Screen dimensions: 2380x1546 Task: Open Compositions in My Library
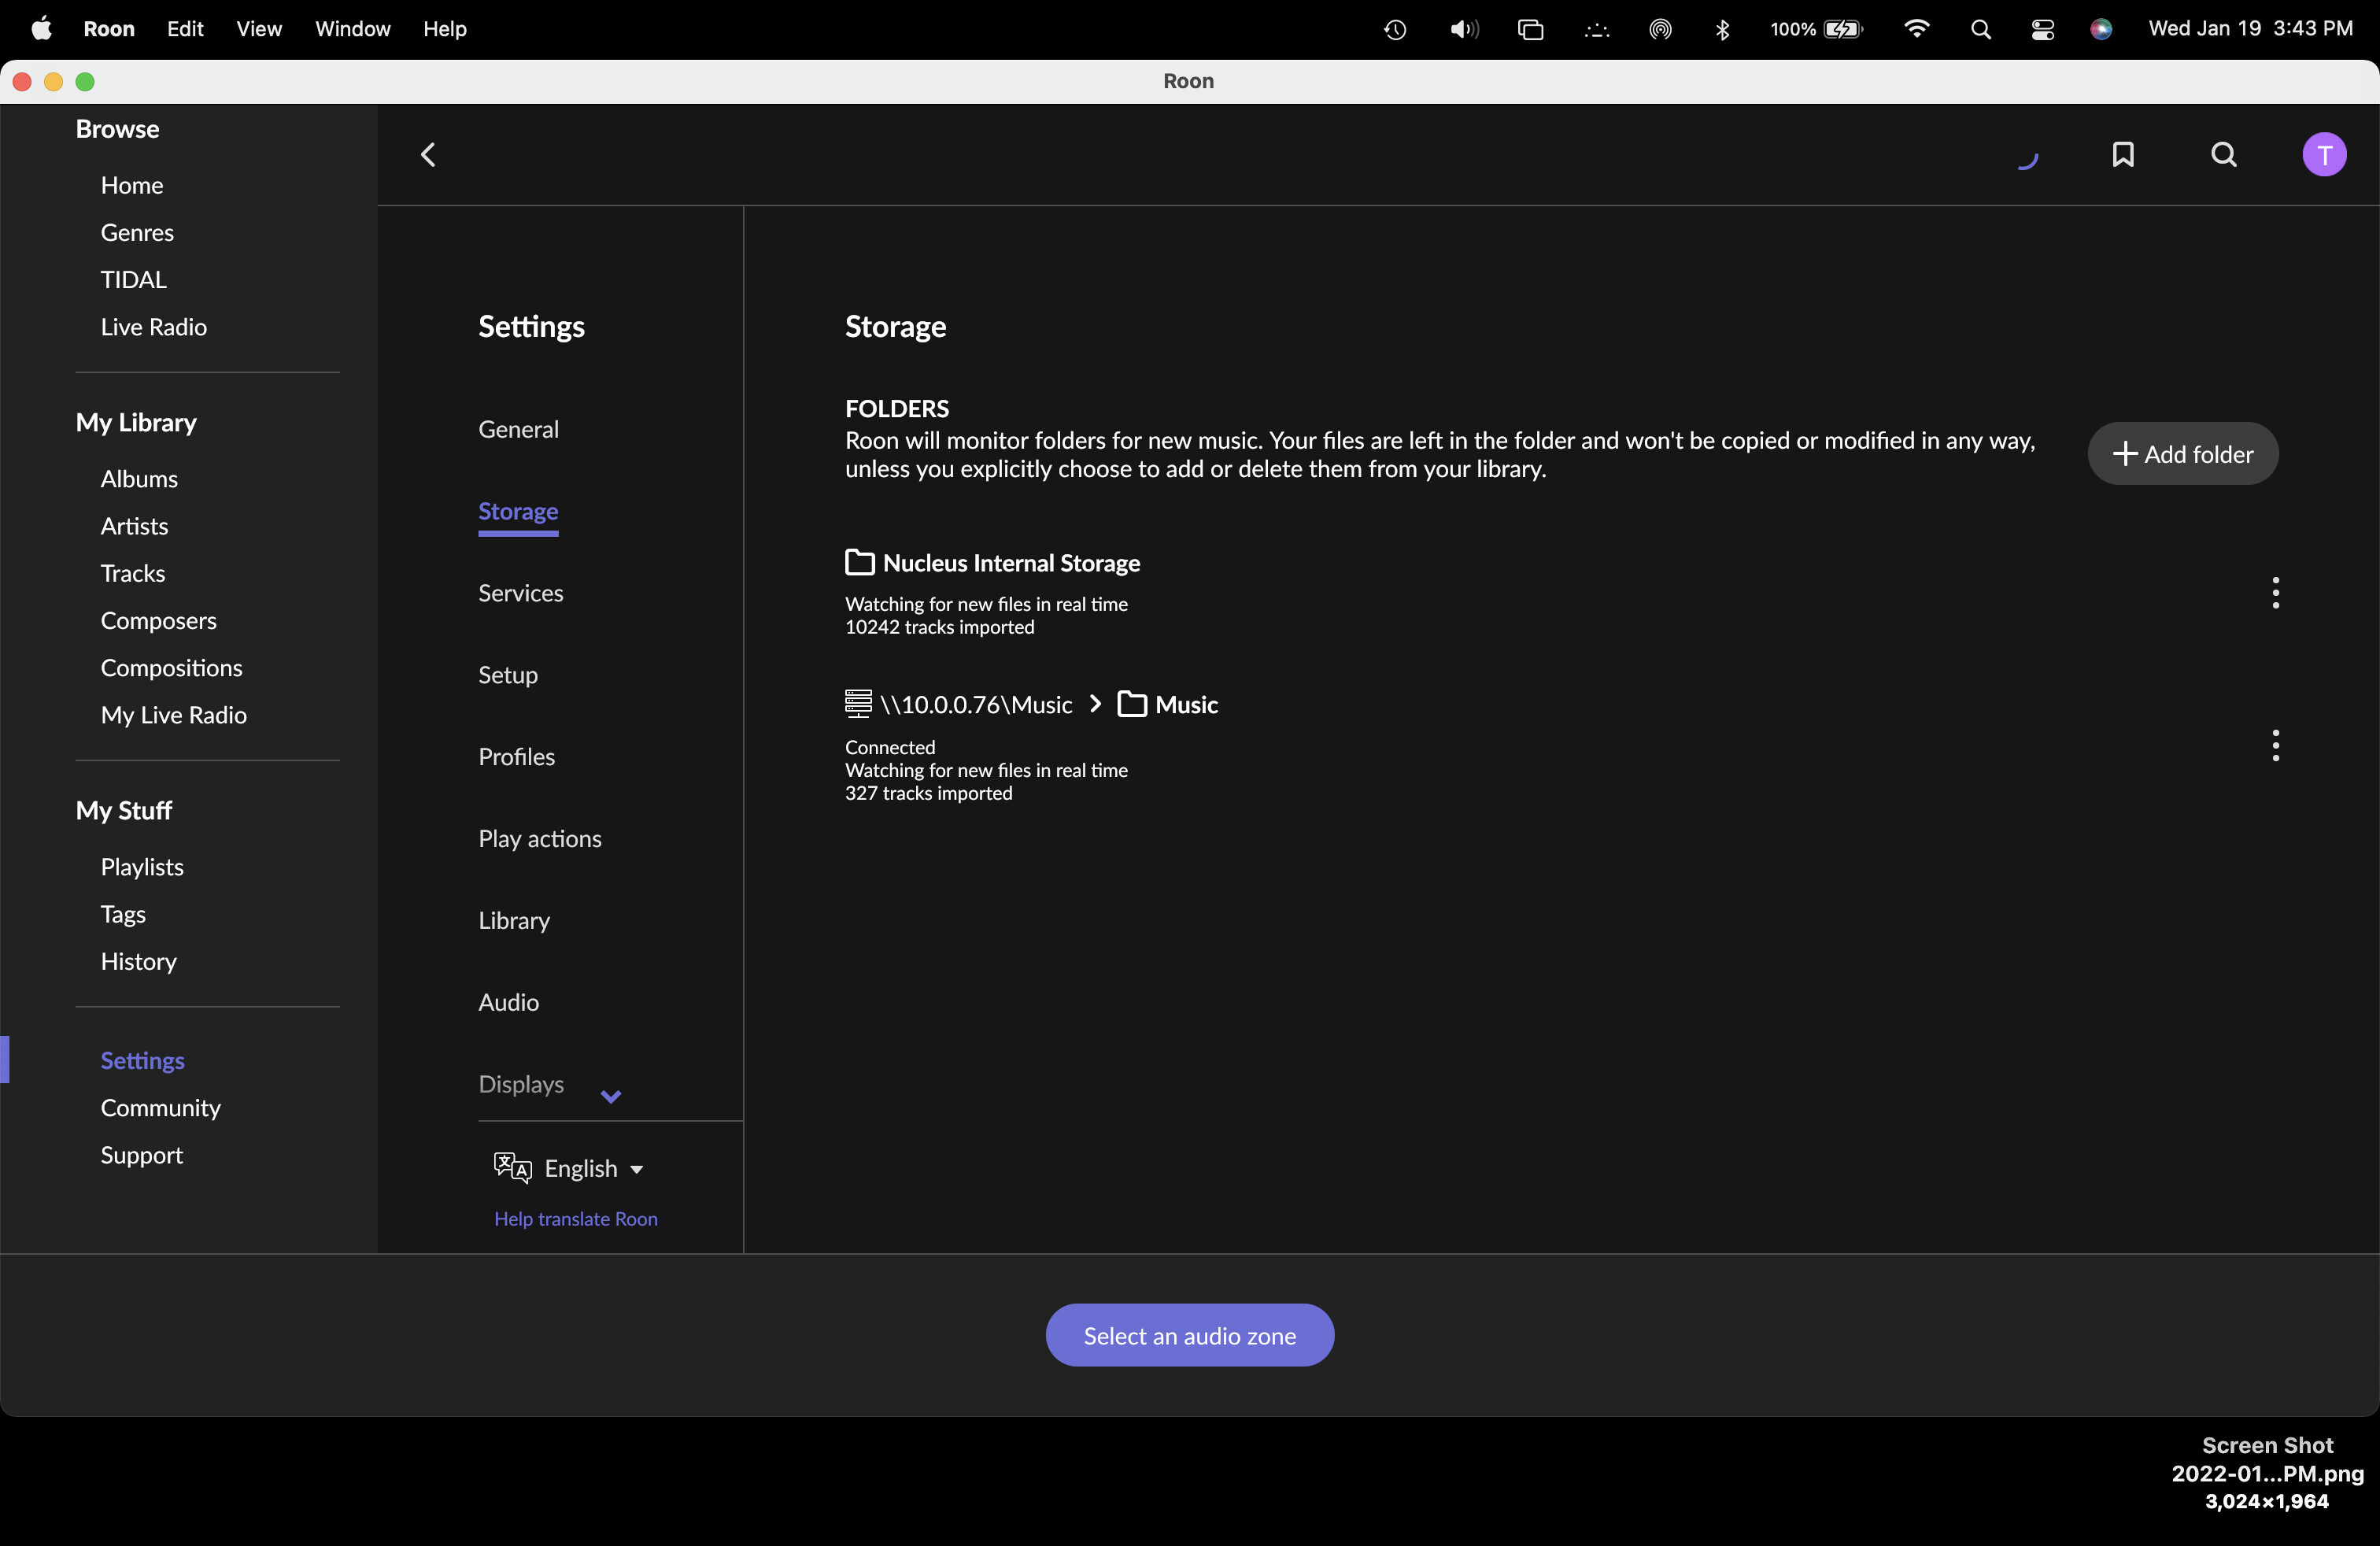click(171, 668)
